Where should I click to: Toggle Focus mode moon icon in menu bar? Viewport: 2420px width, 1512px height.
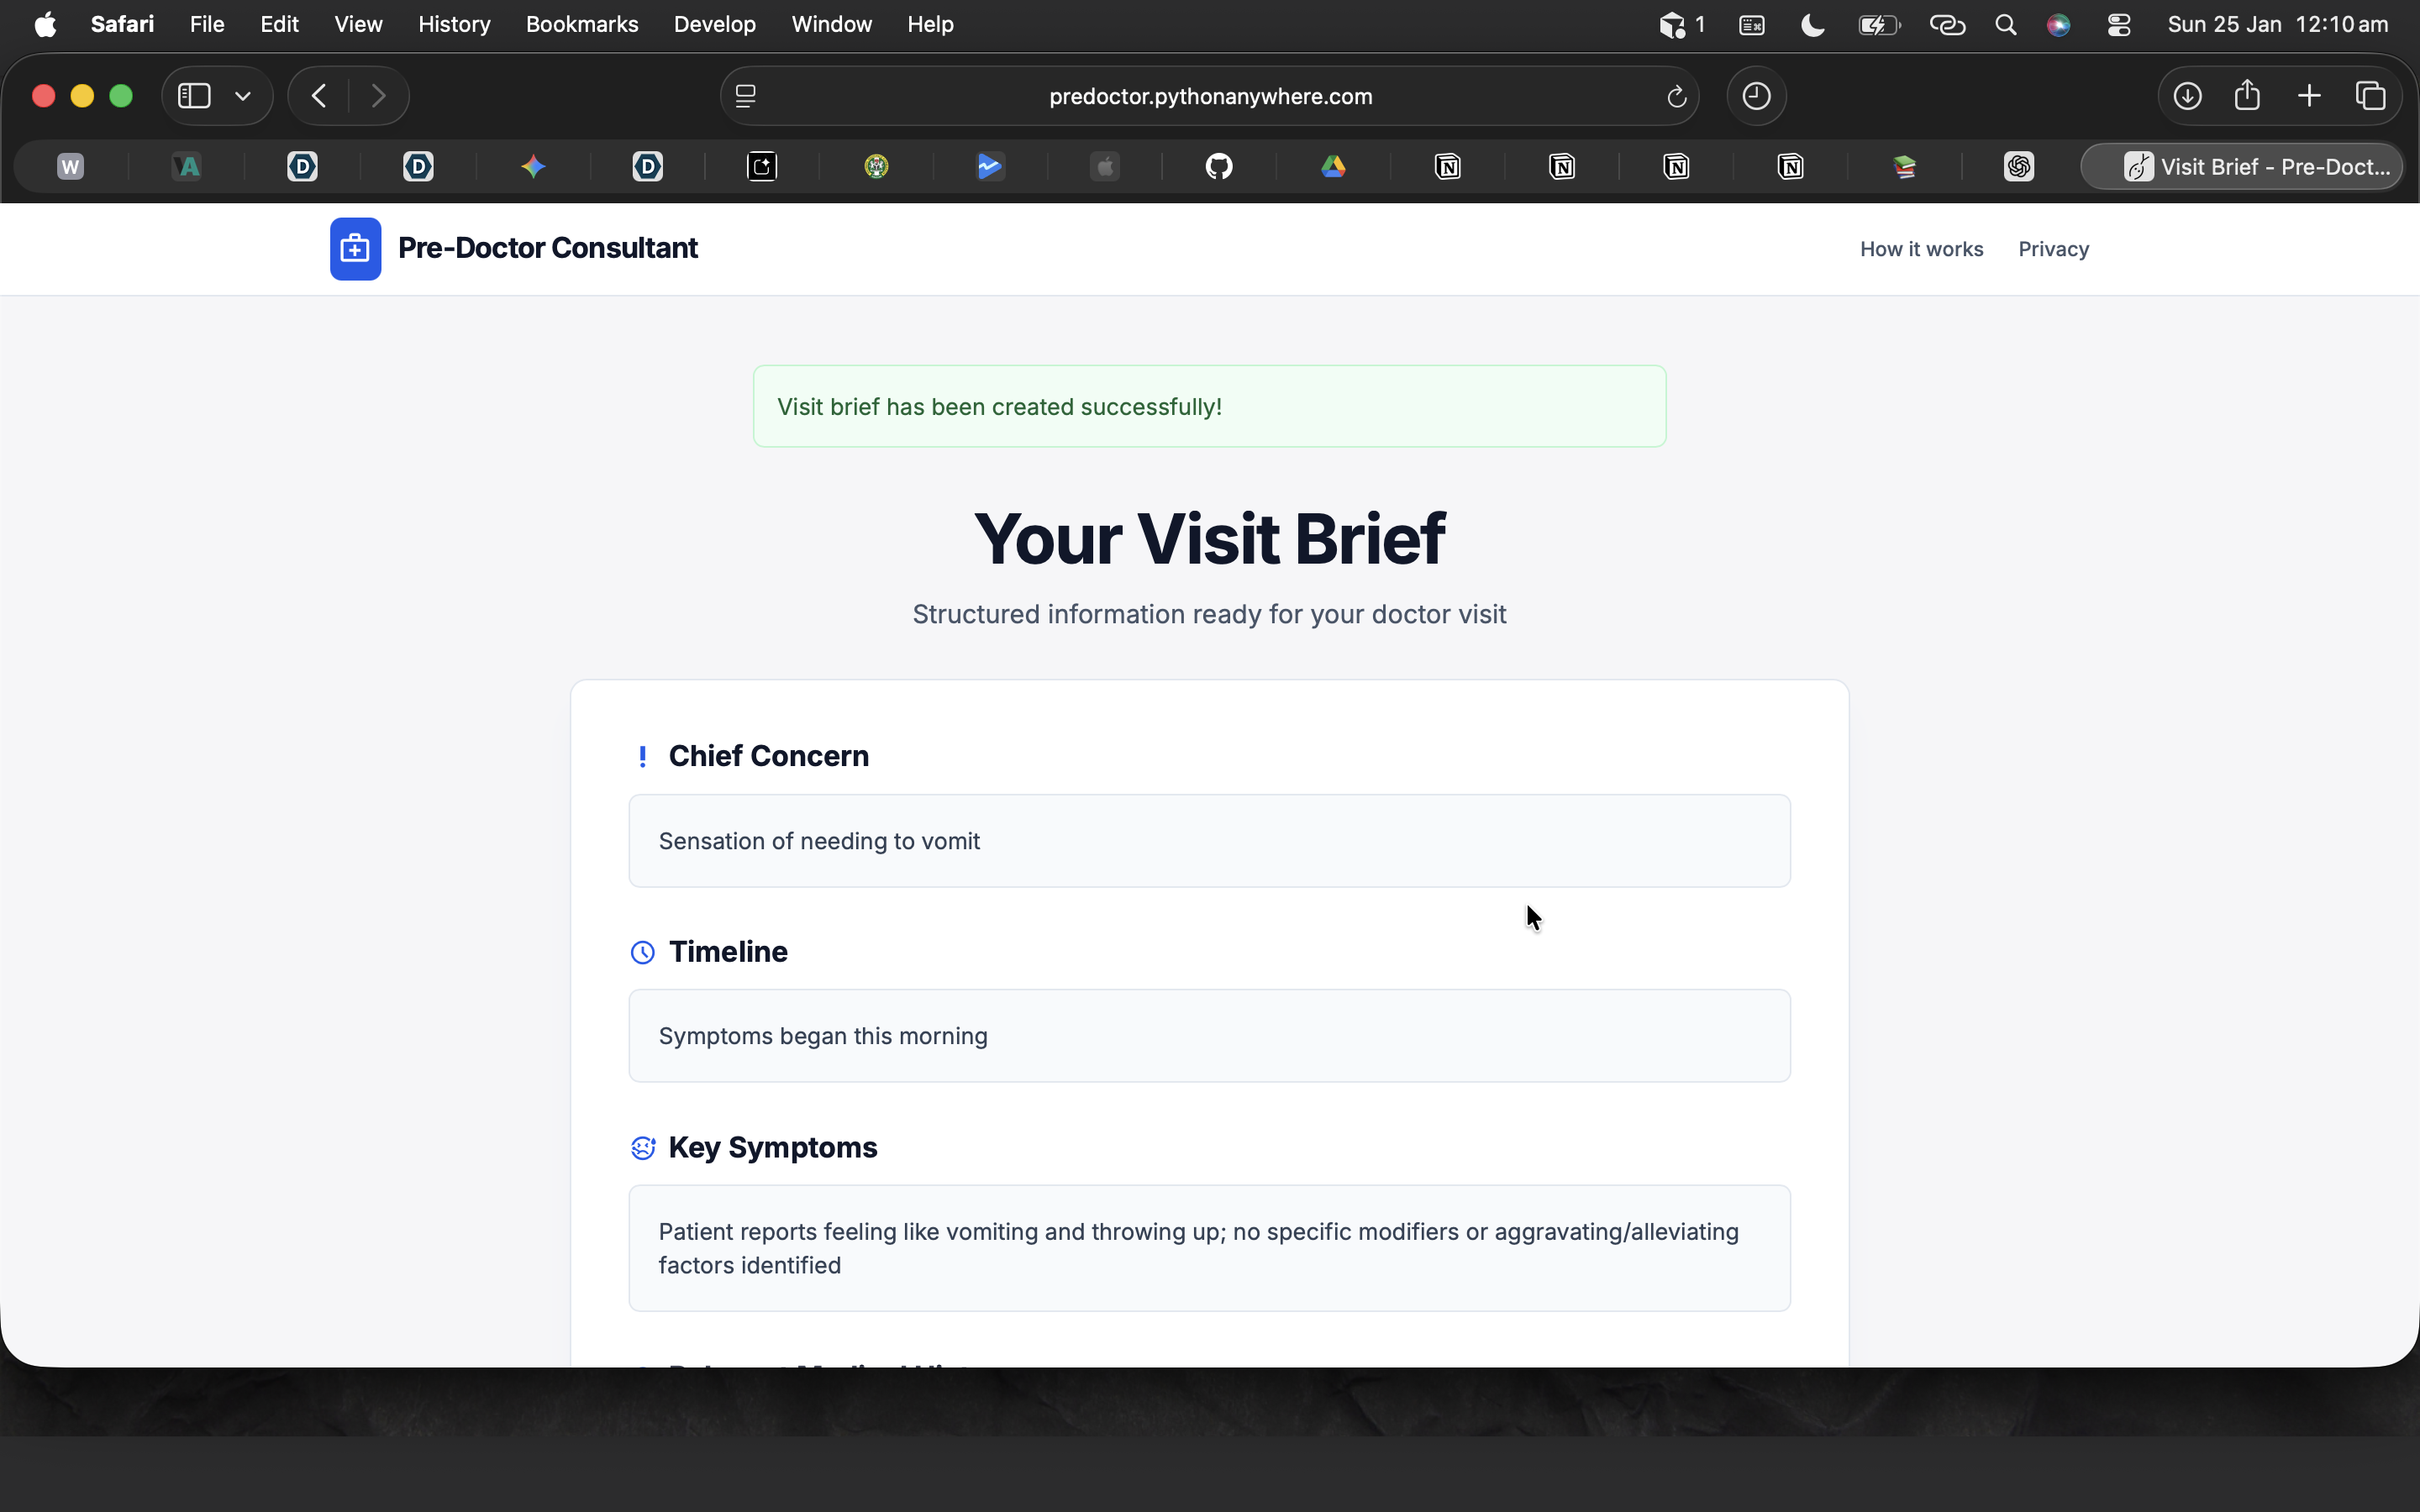[1812, 25]
